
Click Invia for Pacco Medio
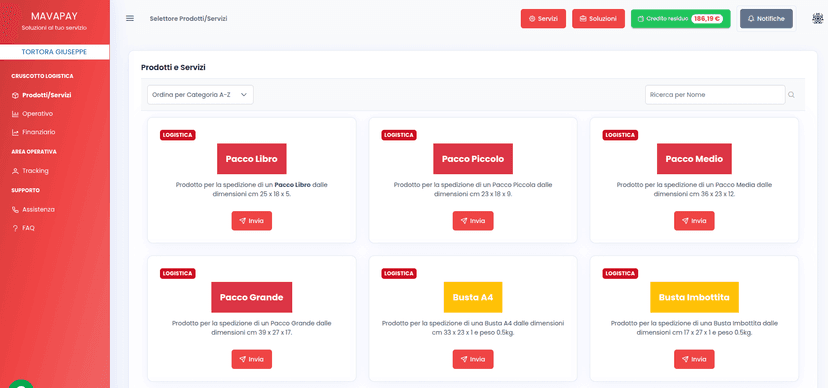pyautogui.click(x=694, y=221)
